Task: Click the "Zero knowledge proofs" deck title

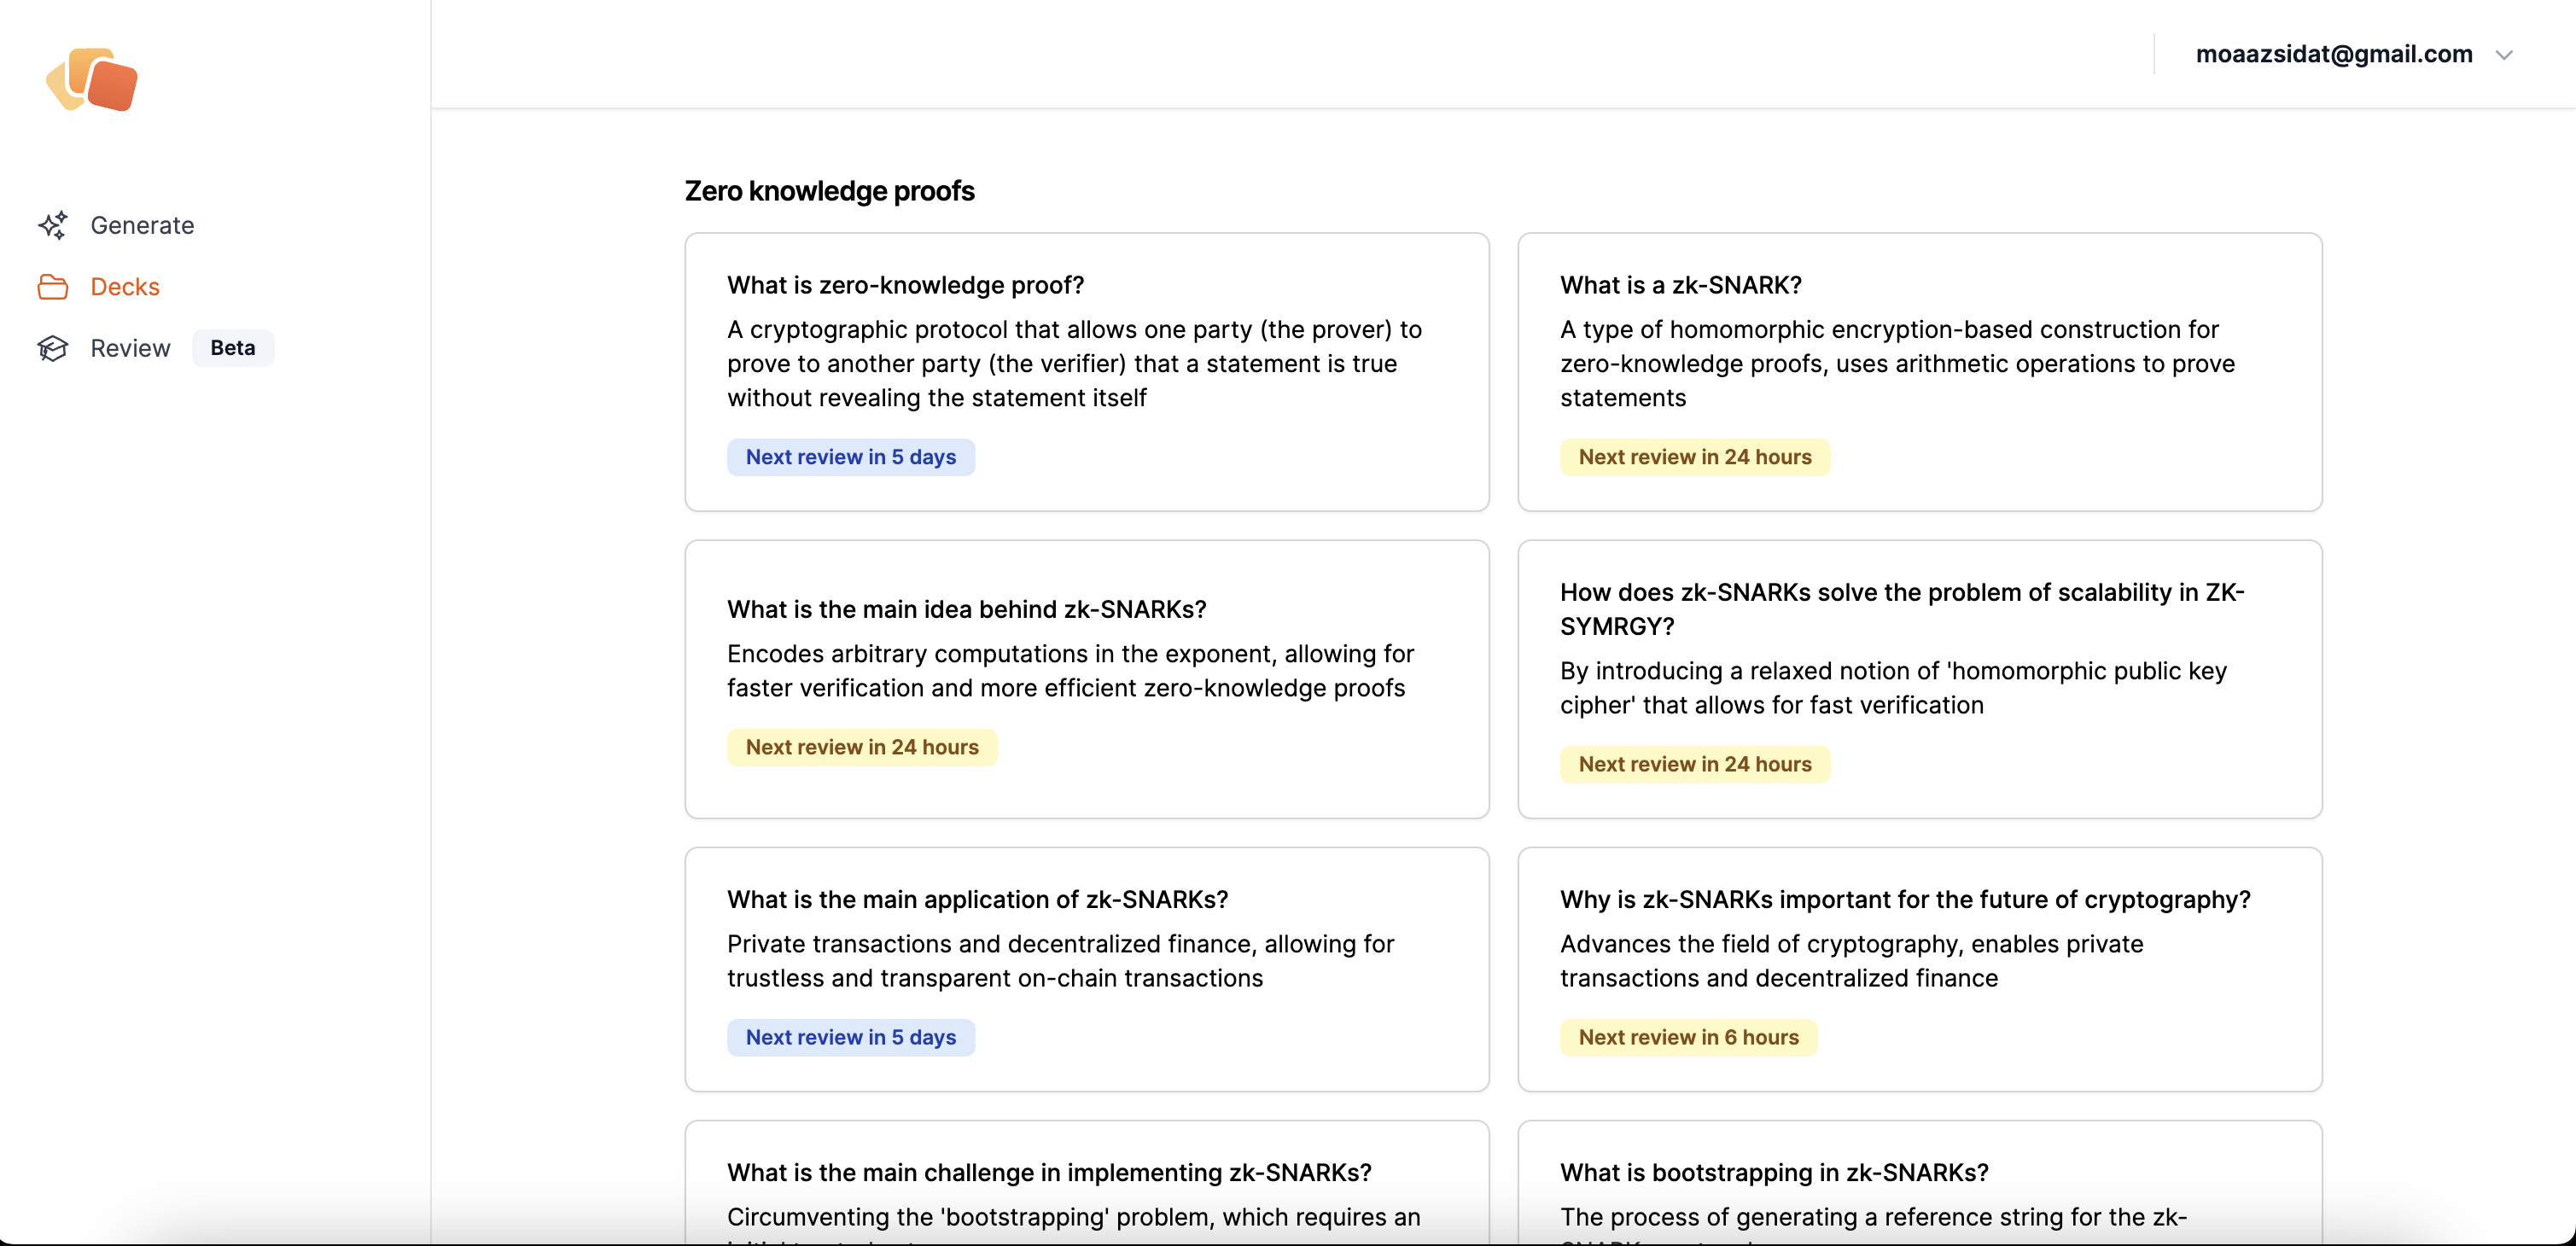Action: tap(829, 191)
